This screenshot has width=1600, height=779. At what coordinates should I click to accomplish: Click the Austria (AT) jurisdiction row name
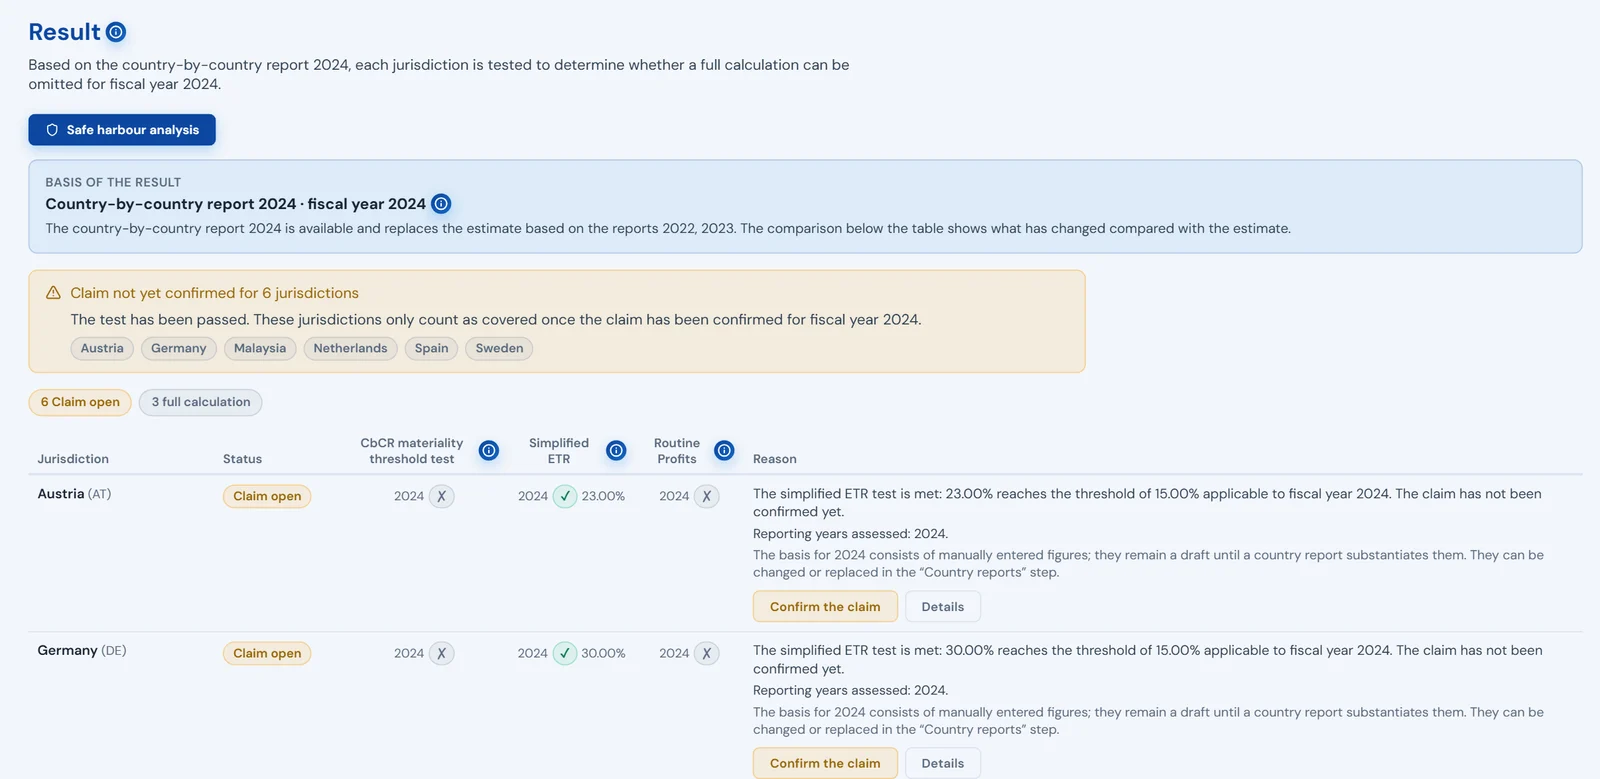click(x=74, y=494)
